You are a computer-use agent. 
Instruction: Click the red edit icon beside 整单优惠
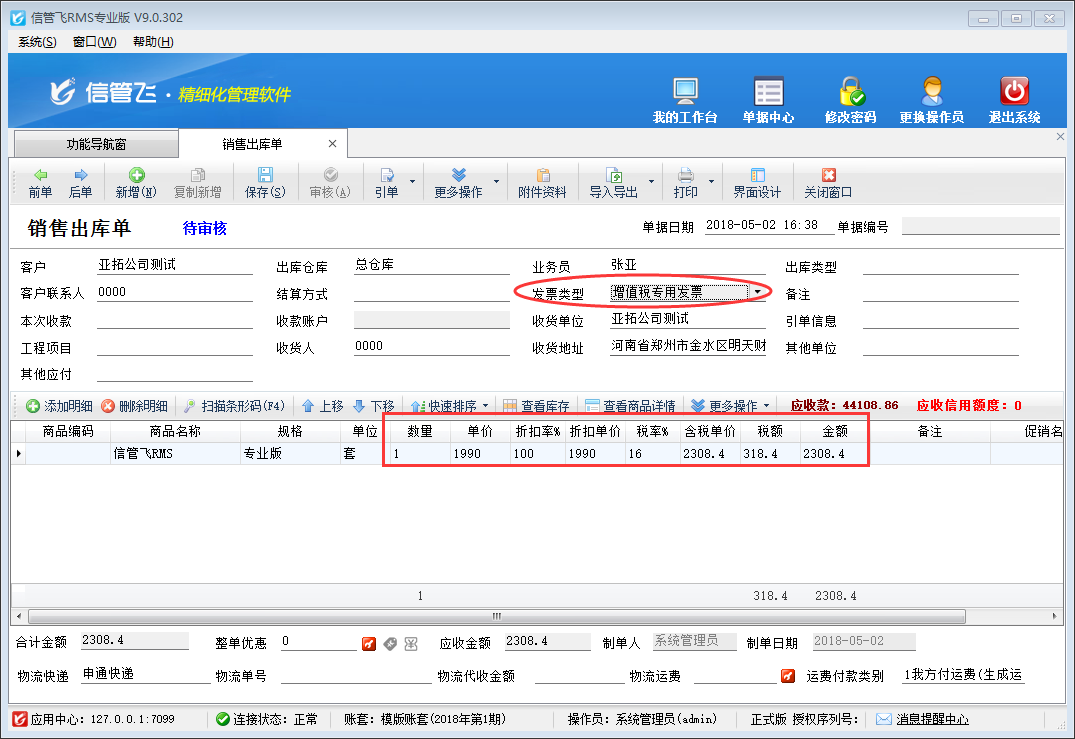[x=369, y=642]
